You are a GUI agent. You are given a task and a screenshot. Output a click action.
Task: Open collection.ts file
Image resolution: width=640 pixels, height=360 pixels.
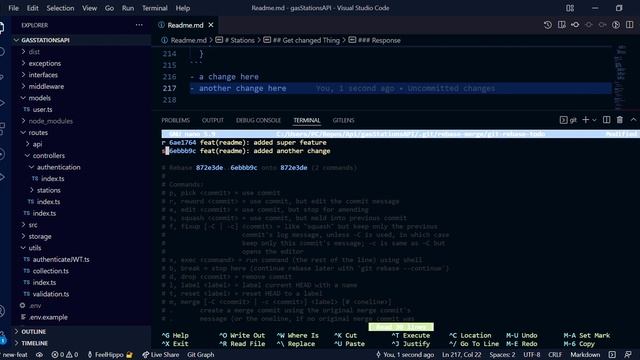coord(51,271)
